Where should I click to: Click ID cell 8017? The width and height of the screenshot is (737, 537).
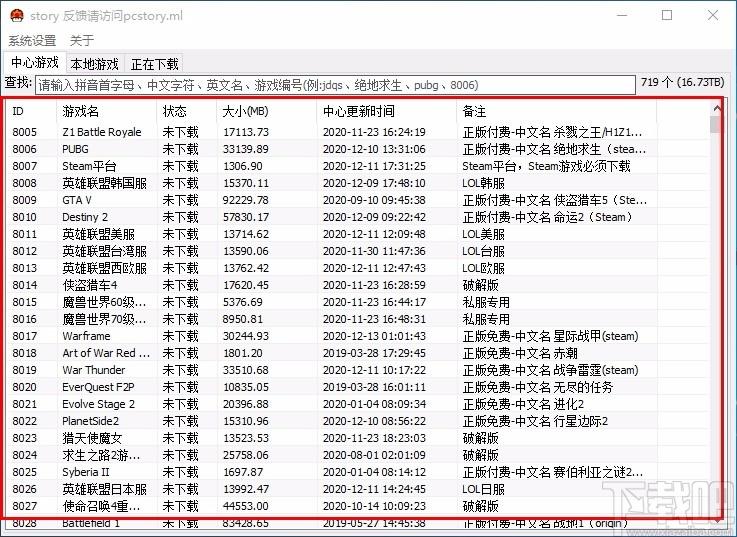coord(24,336)
